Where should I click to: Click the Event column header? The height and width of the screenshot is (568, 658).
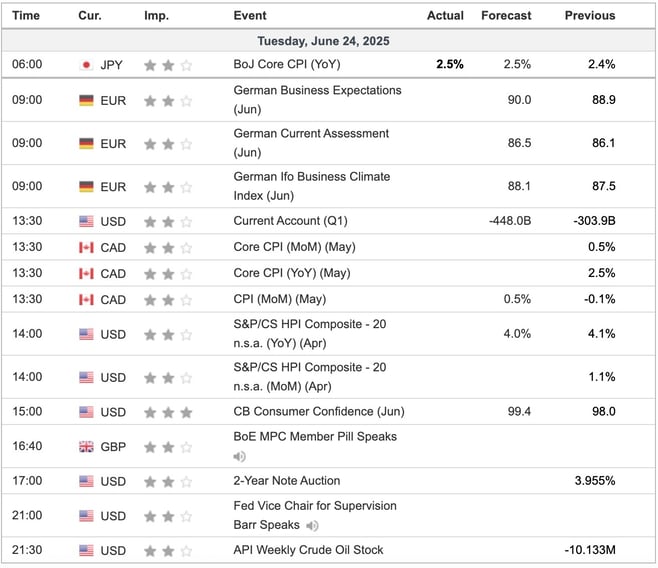tap(250, 16)
